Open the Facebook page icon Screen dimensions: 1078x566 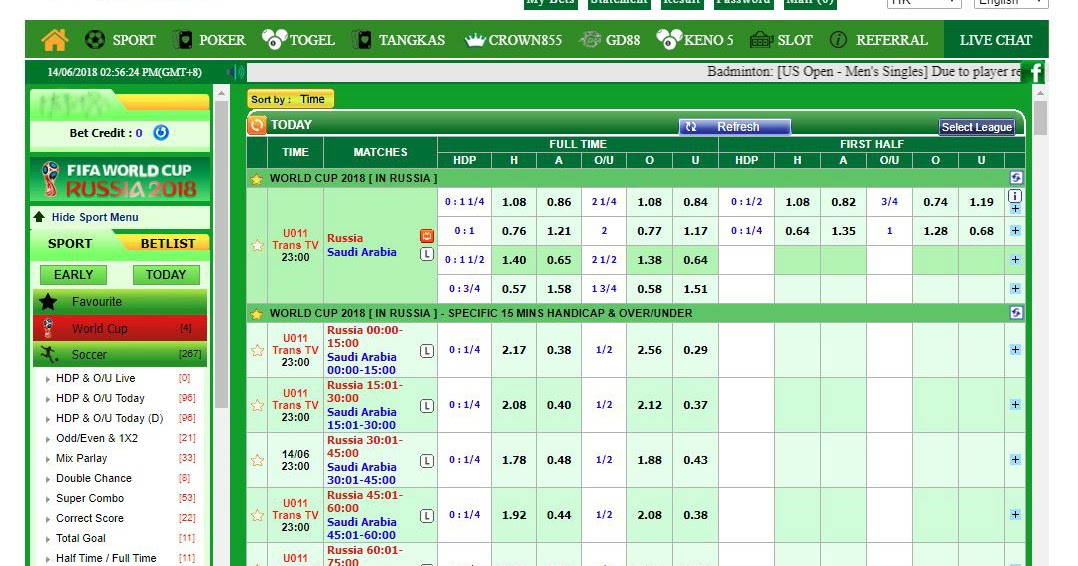[x=1034, y=72]
